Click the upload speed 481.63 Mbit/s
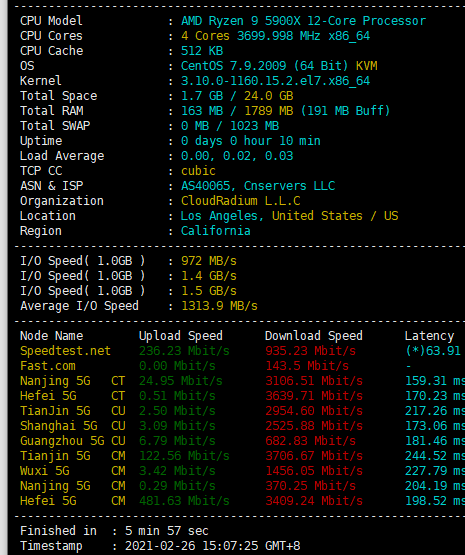The image size is (465, 555). point(184,501)
